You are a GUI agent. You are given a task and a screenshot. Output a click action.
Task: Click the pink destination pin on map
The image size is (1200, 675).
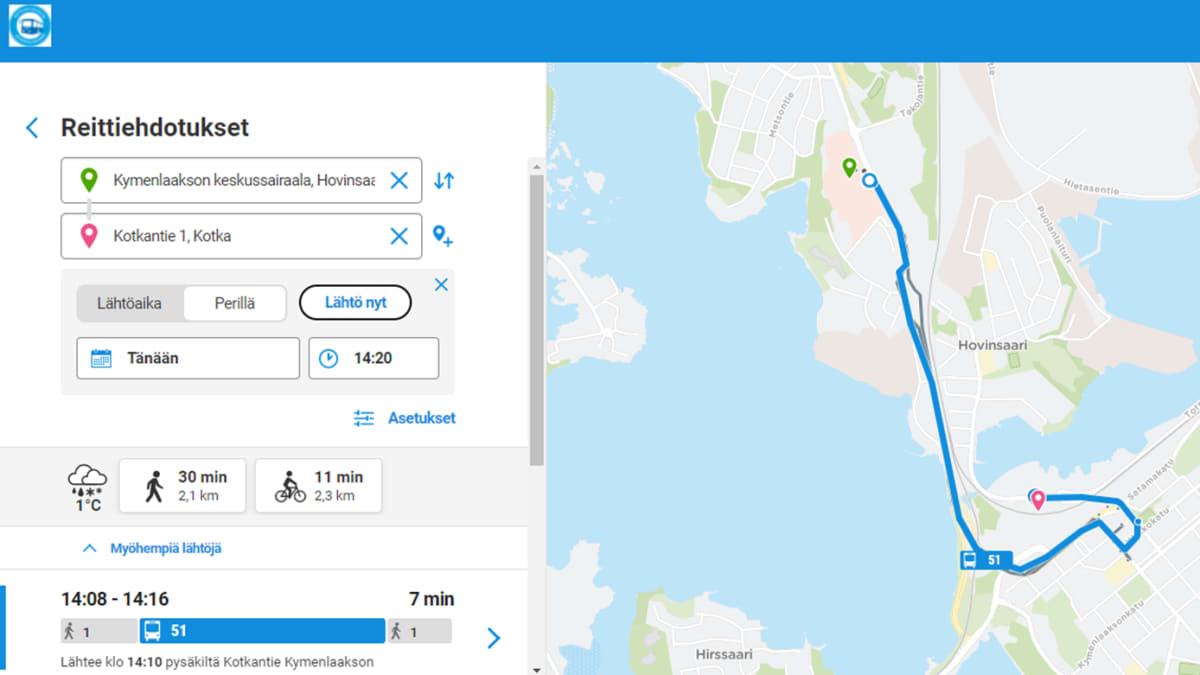click(1038, 500)
